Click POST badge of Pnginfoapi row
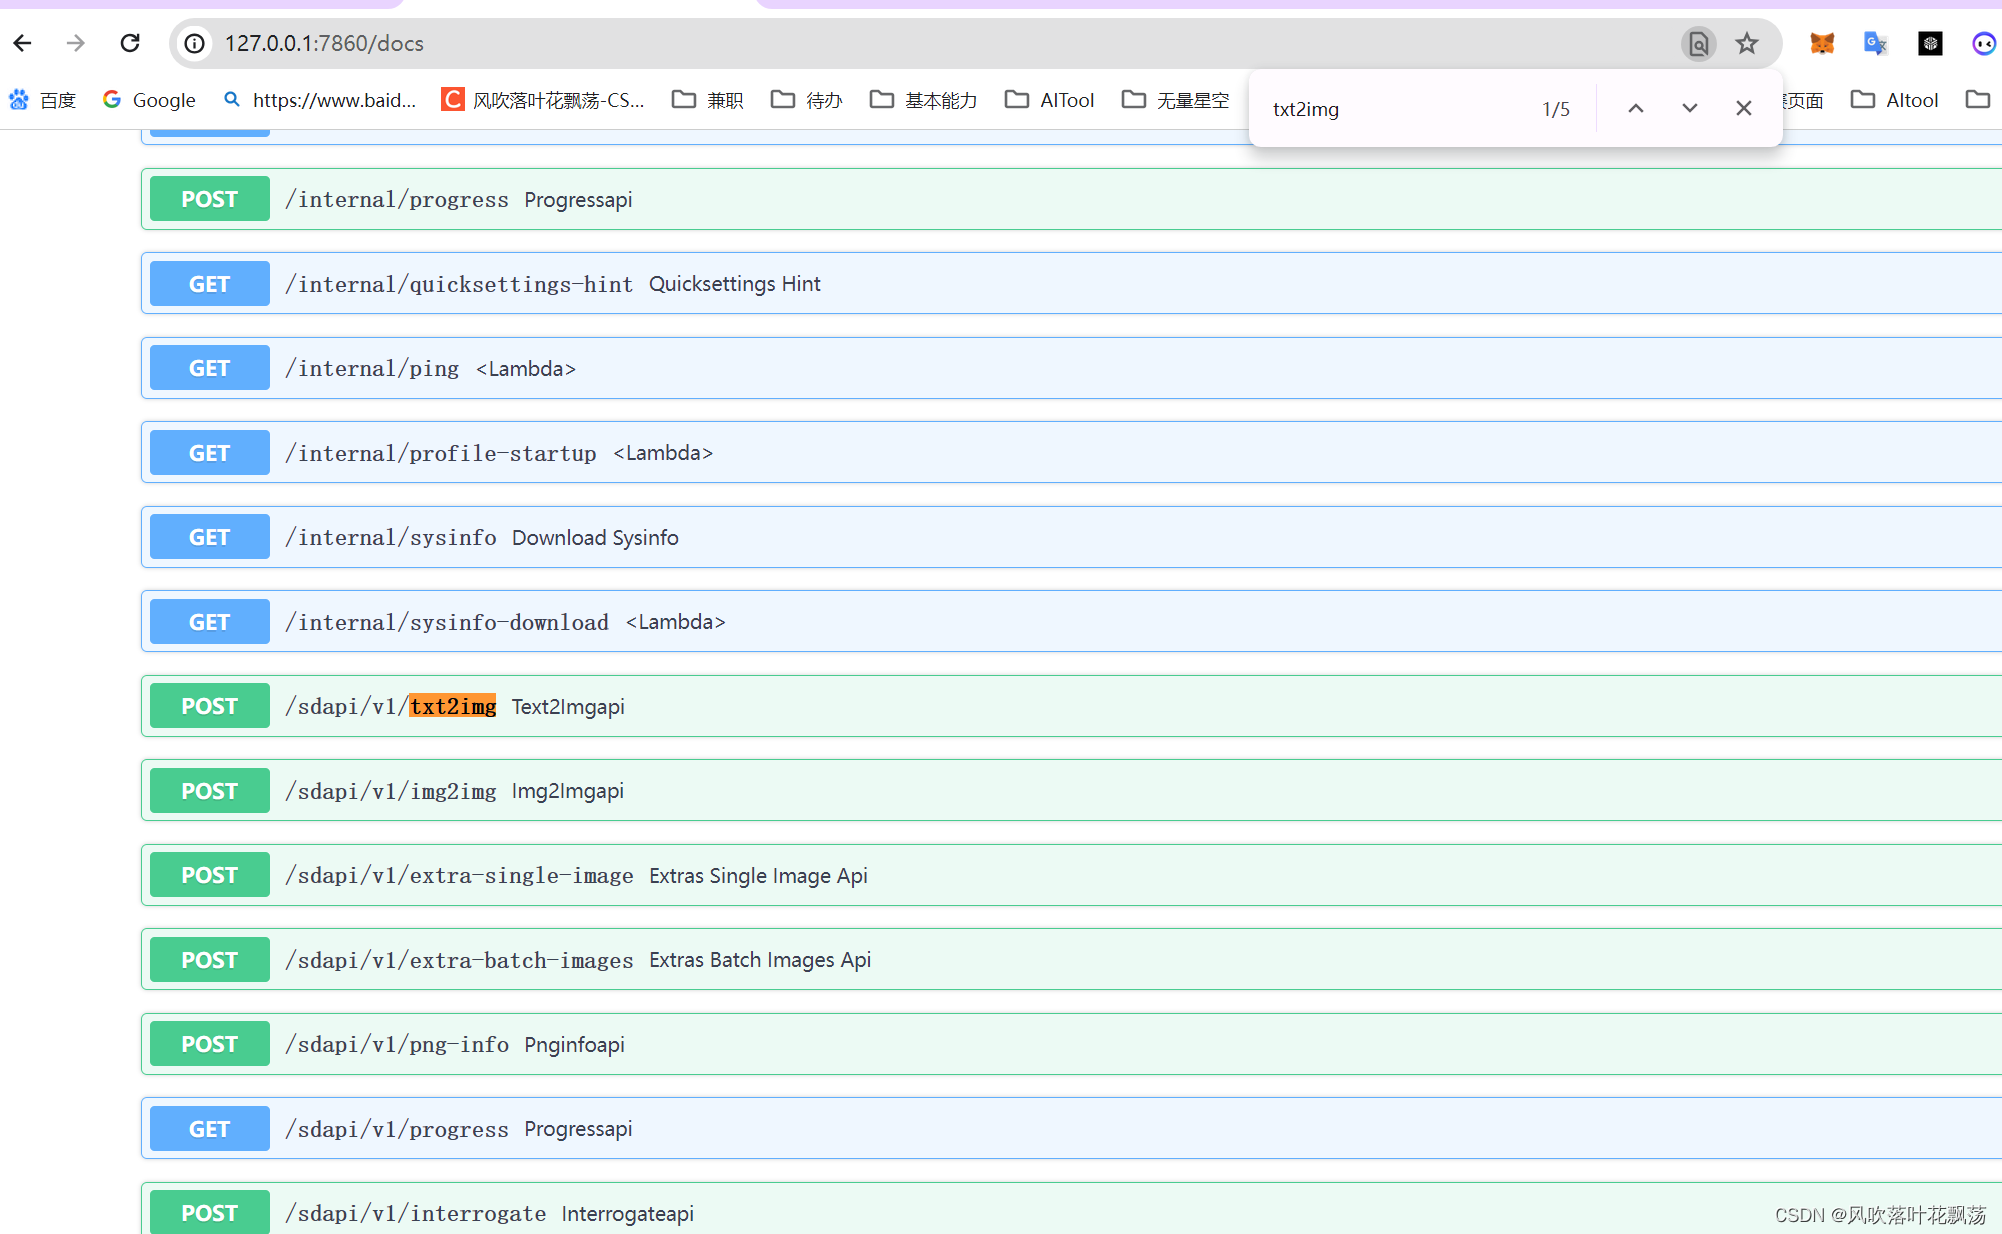Viewport: 2002px width, 1234px height. (x=210, y=1044)
